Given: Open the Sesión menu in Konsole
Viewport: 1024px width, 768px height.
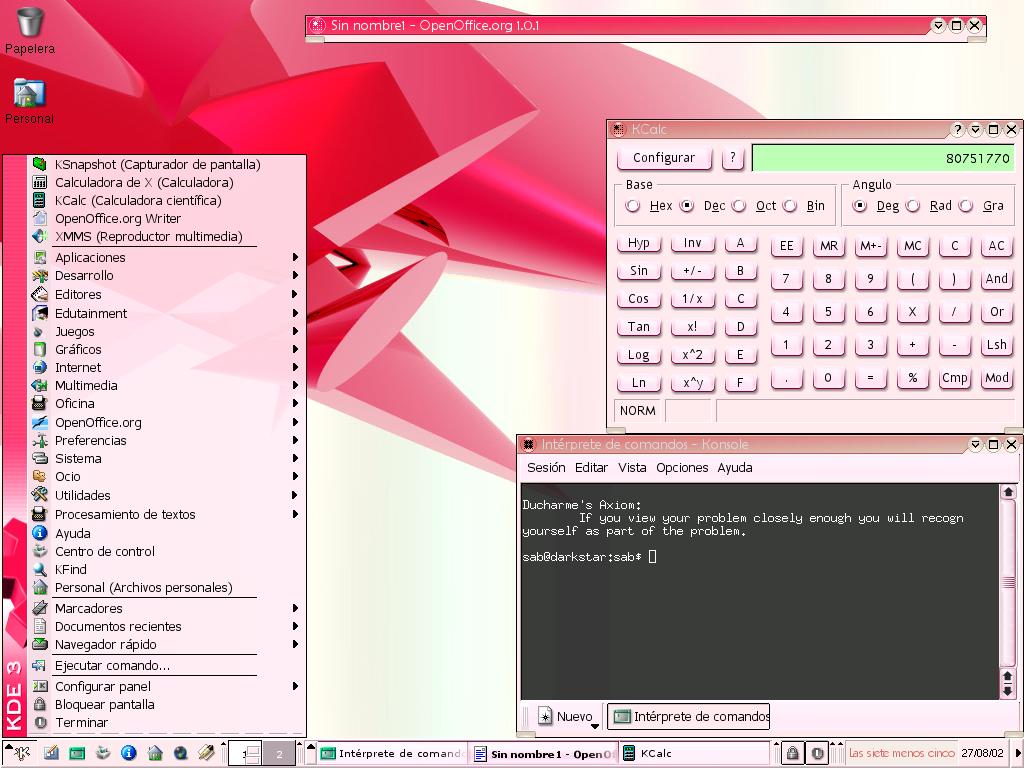Looking at the screenshot, I should [x=546, y=468].
